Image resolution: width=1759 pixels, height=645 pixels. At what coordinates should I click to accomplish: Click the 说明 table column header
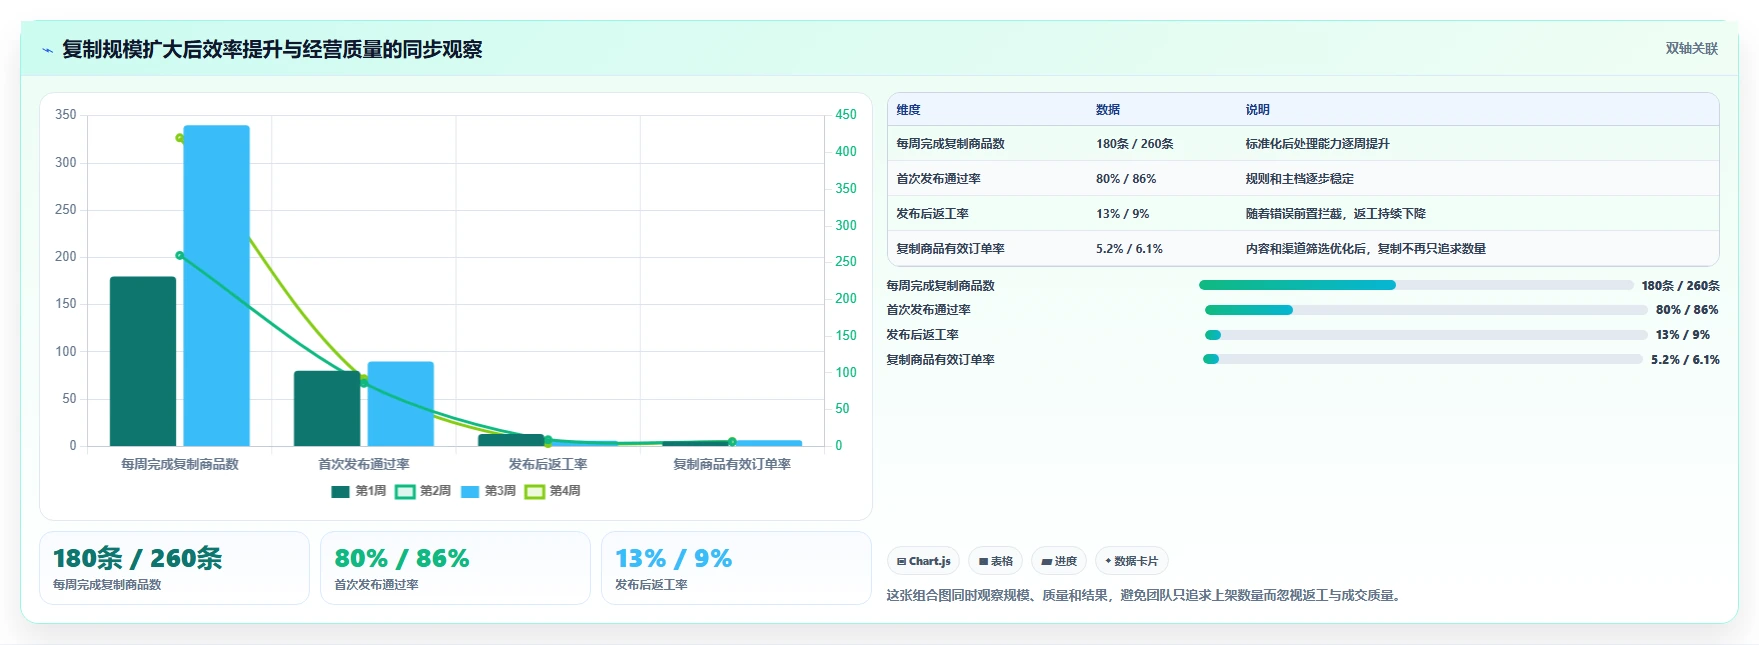(x=1258, y=110)
